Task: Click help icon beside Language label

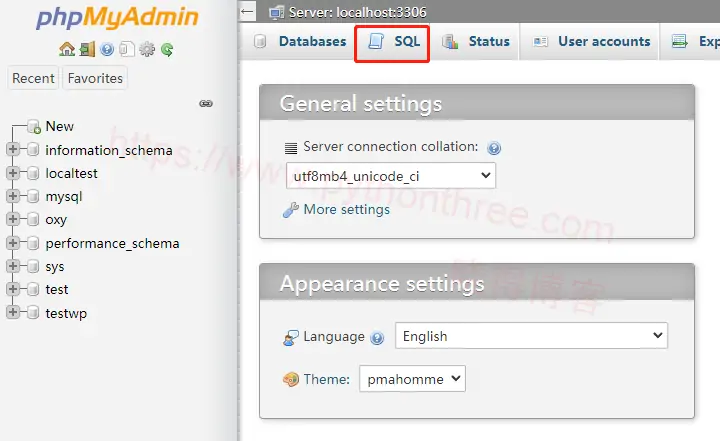Action: click(x=377, y=338)
